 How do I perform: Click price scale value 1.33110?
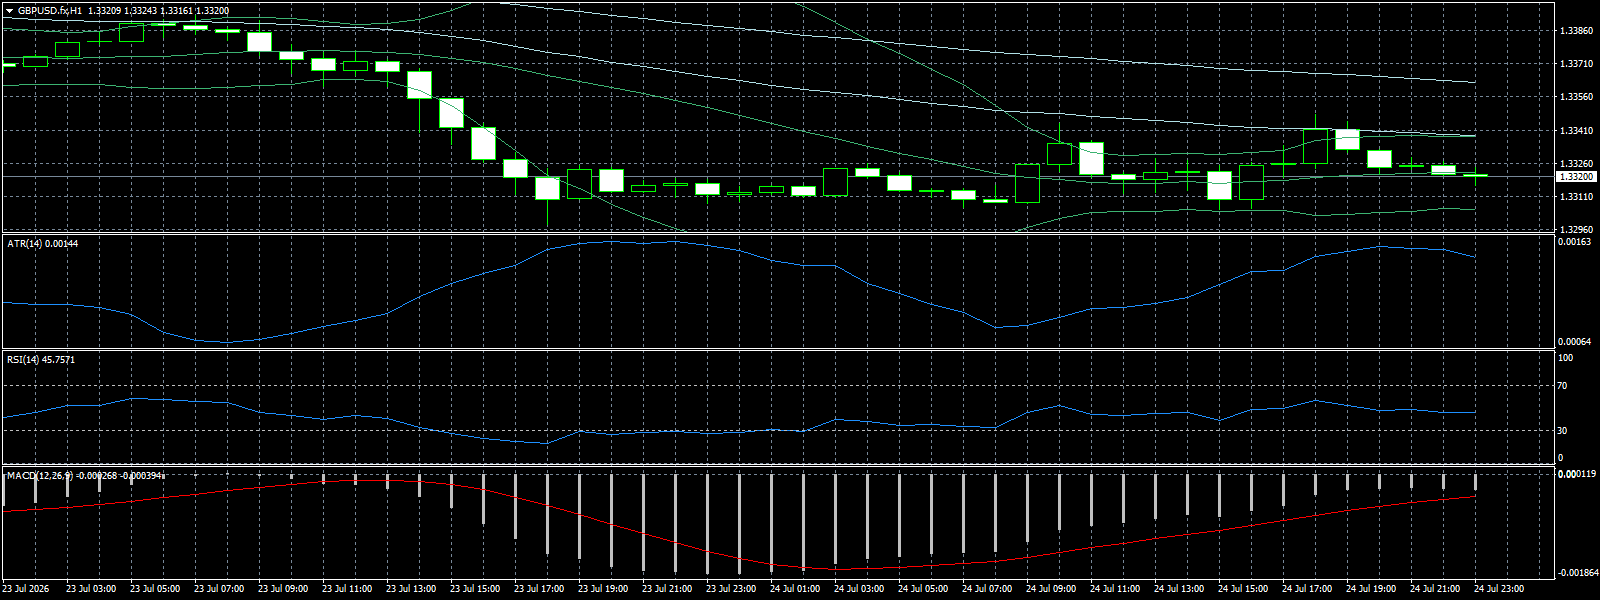[x=1576, y=197]
